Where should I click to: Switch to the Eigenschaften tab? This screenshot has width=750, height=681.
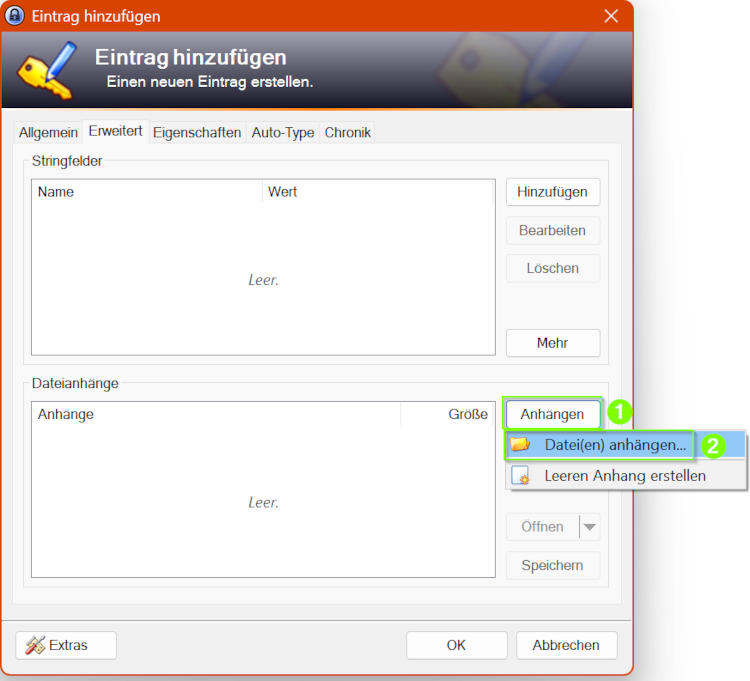197,132
